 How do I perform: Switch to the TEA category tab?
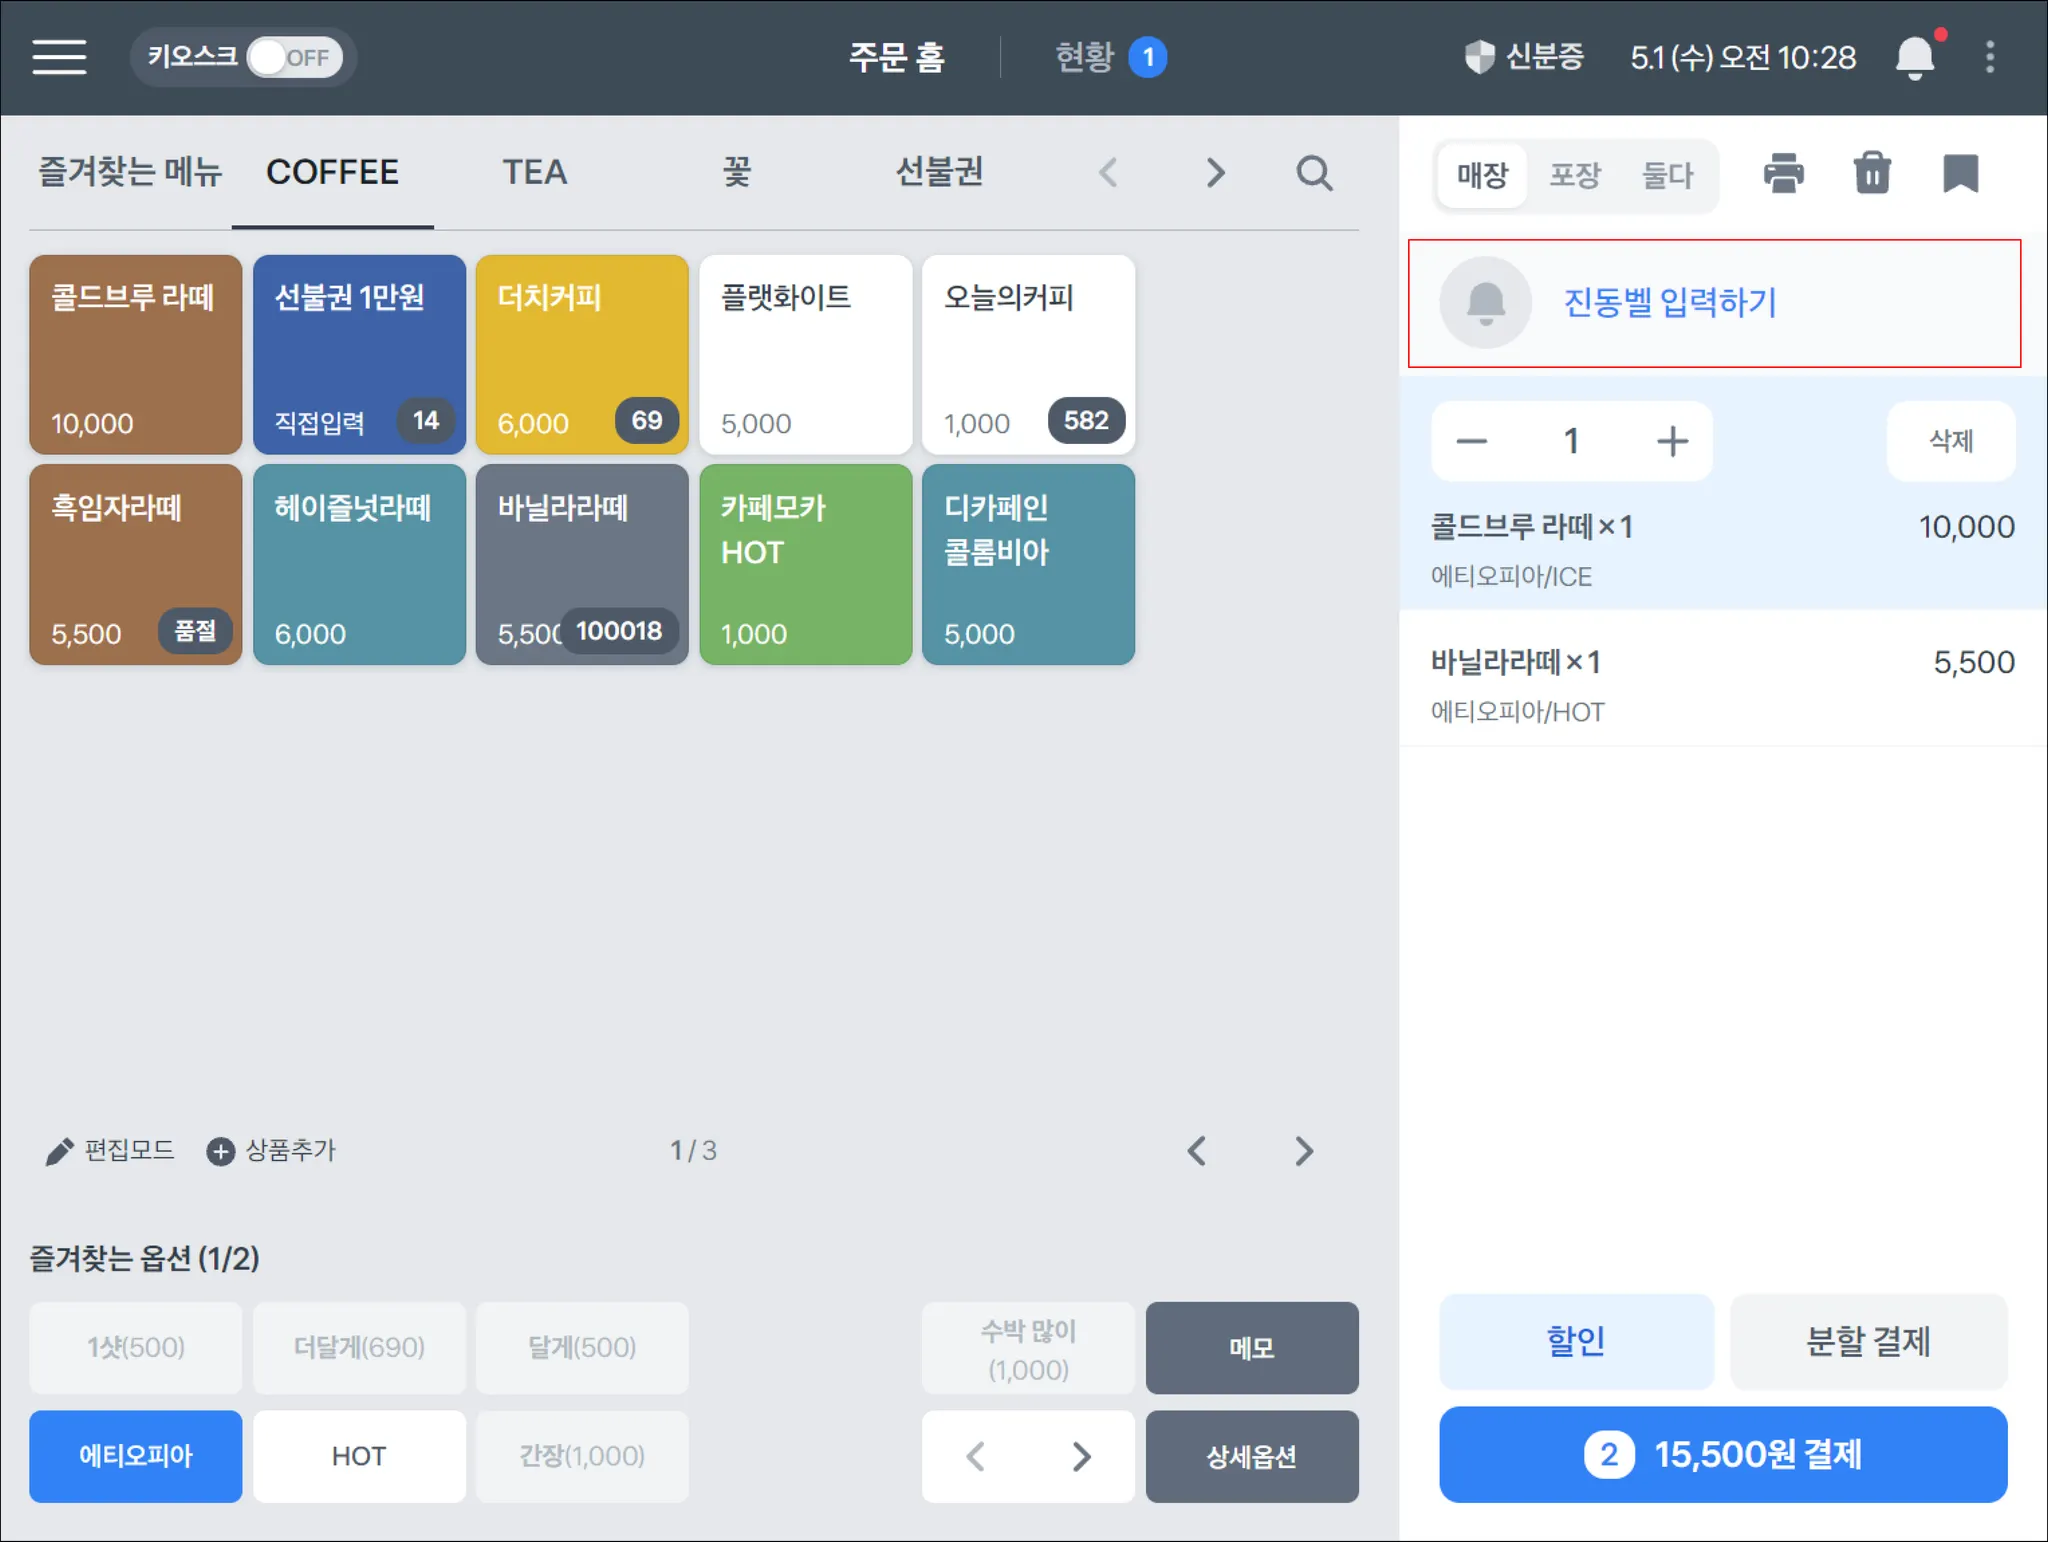pos(534,172)
